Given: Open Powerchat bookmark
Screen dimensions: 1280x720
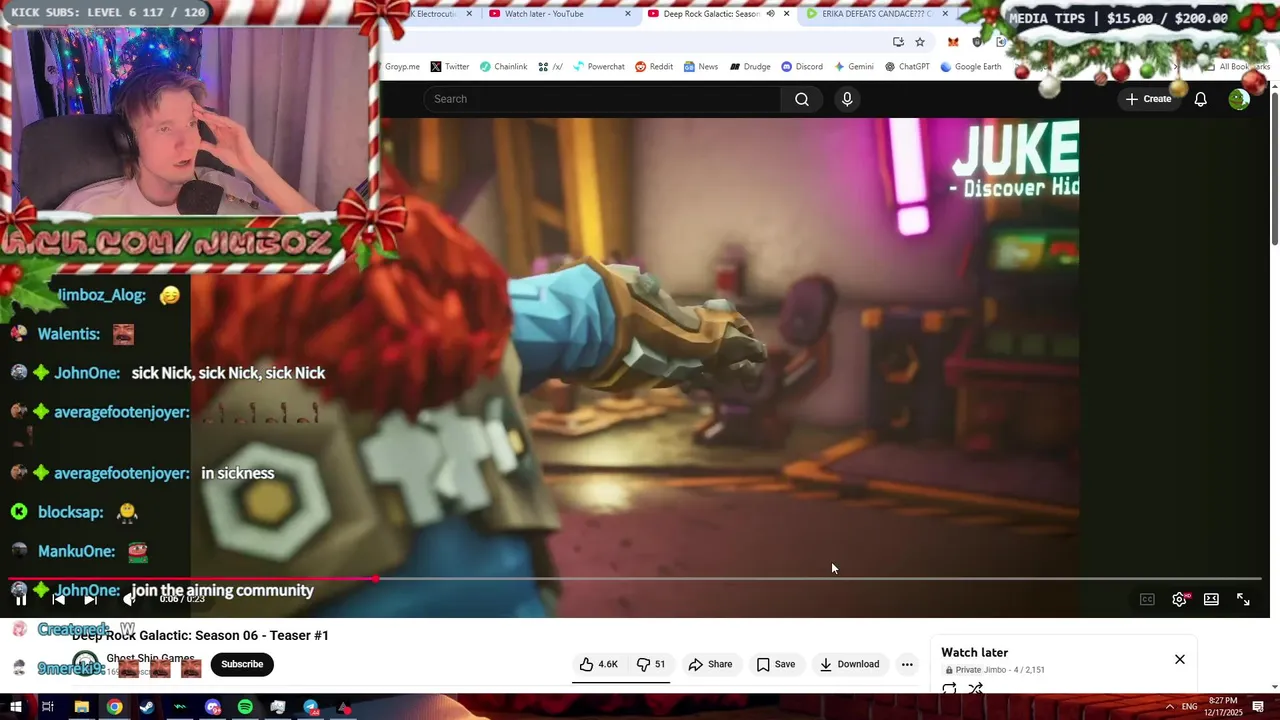Looking at the screenshot, I should coord(599,67).
